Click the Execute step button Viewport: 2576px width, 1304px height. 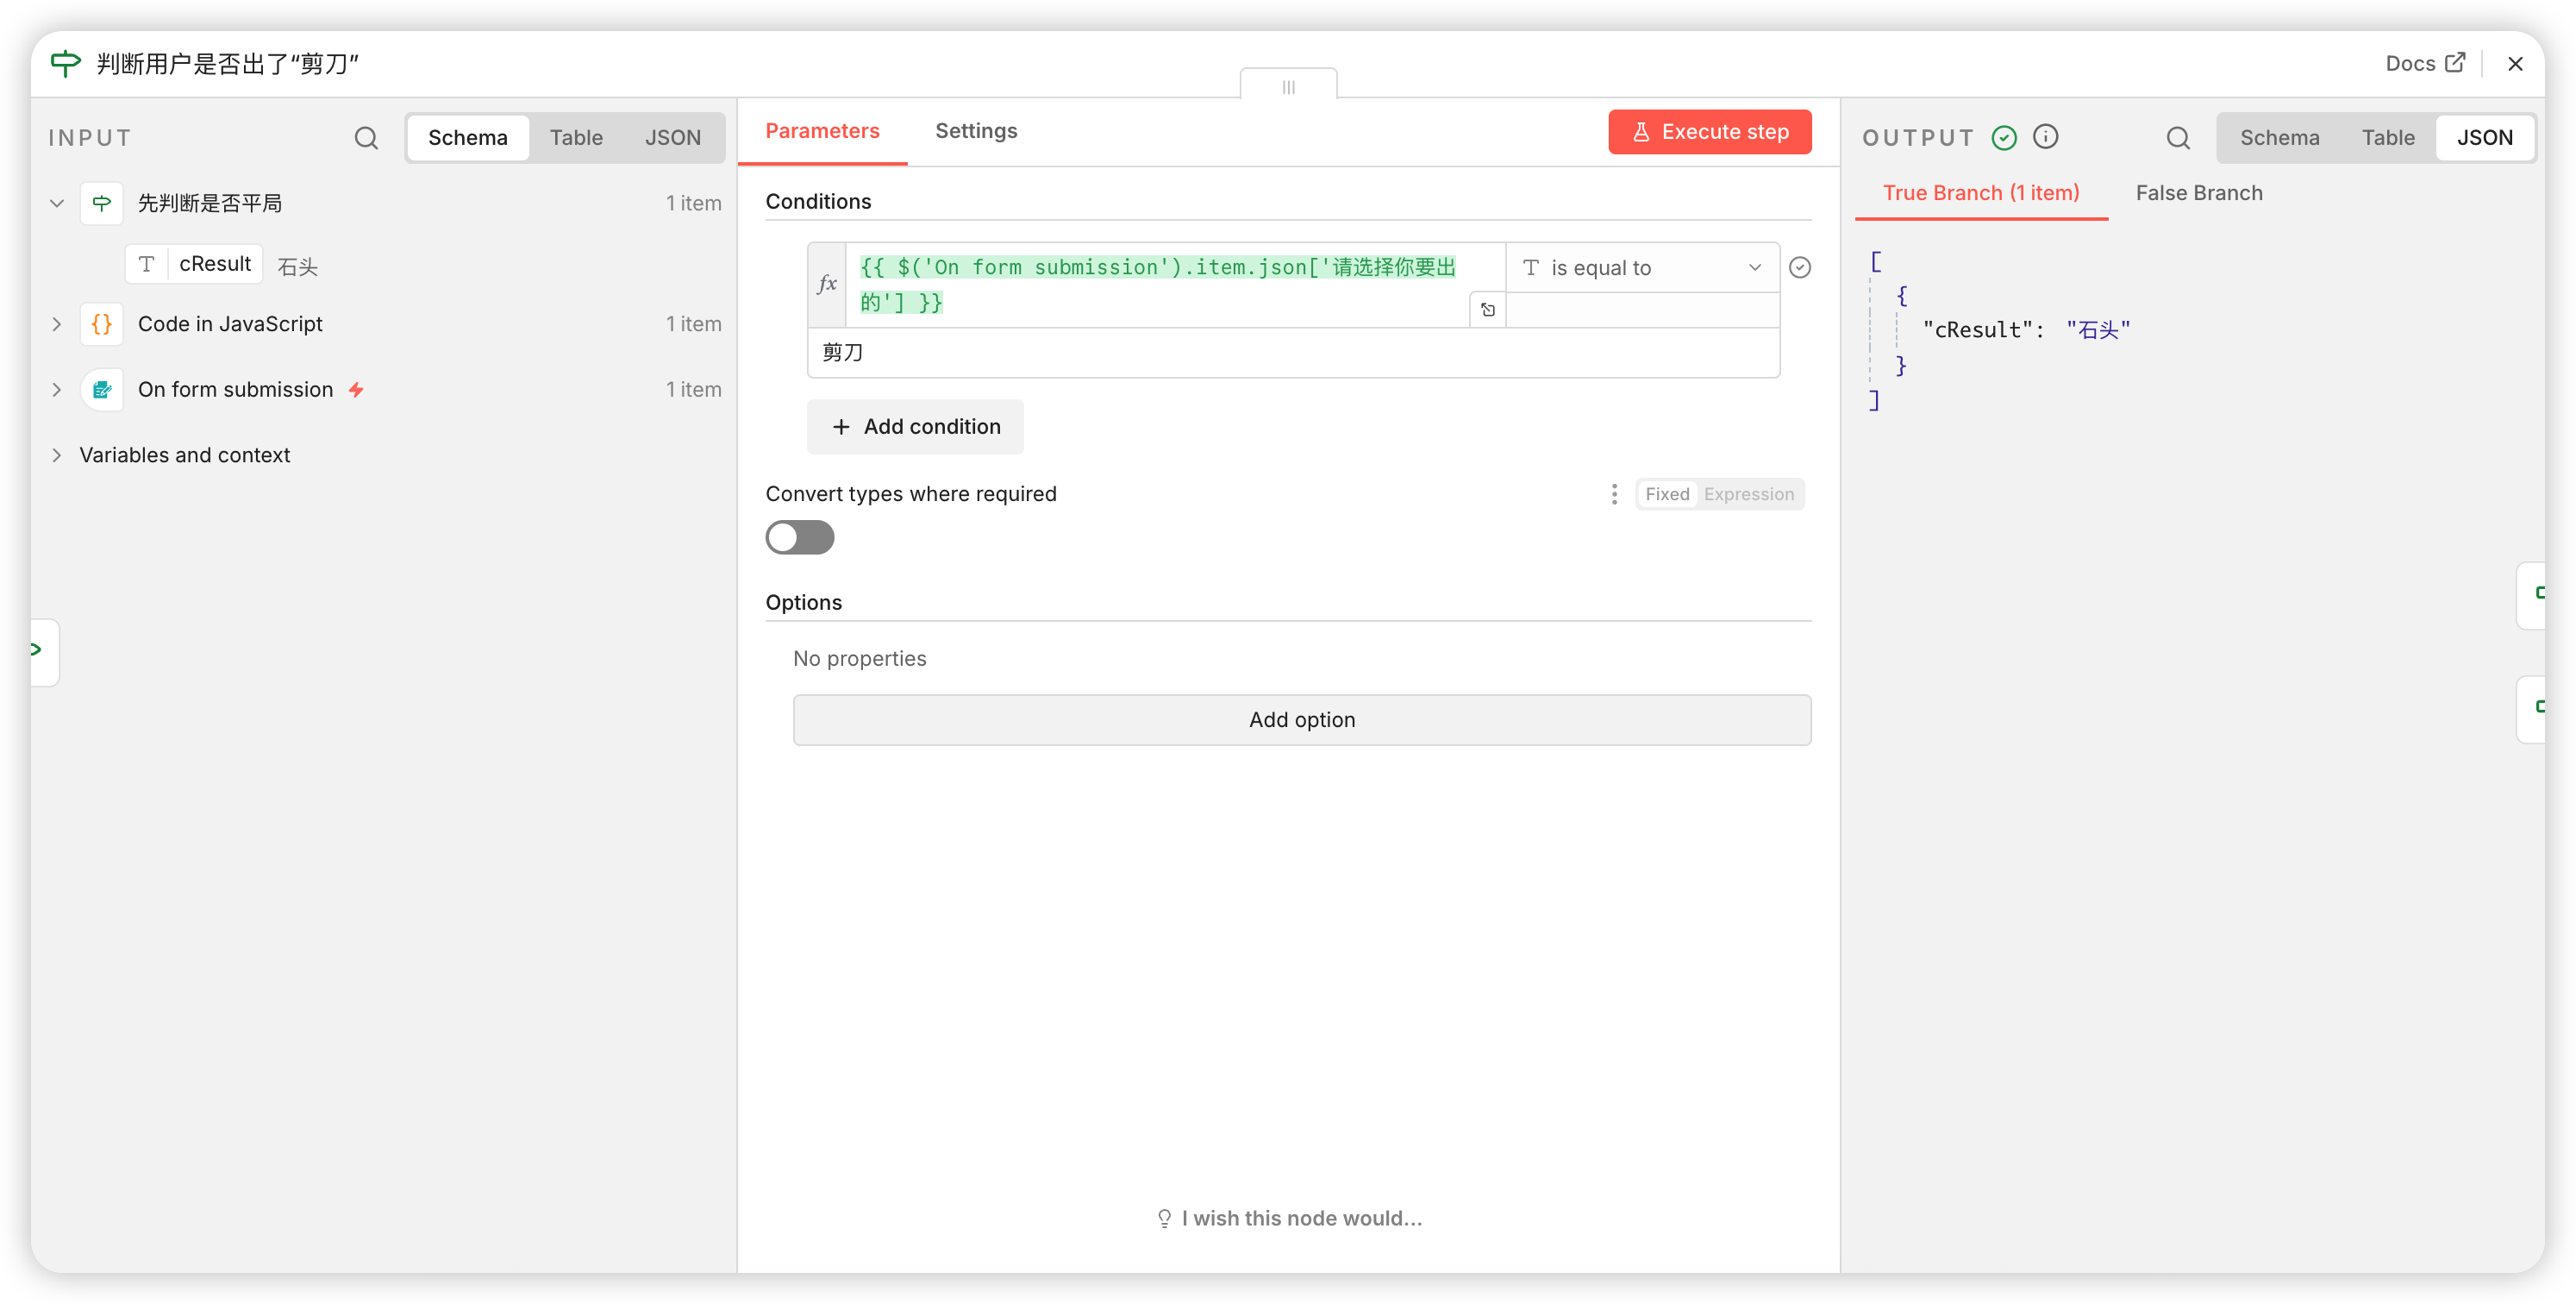coord(1709,132)
